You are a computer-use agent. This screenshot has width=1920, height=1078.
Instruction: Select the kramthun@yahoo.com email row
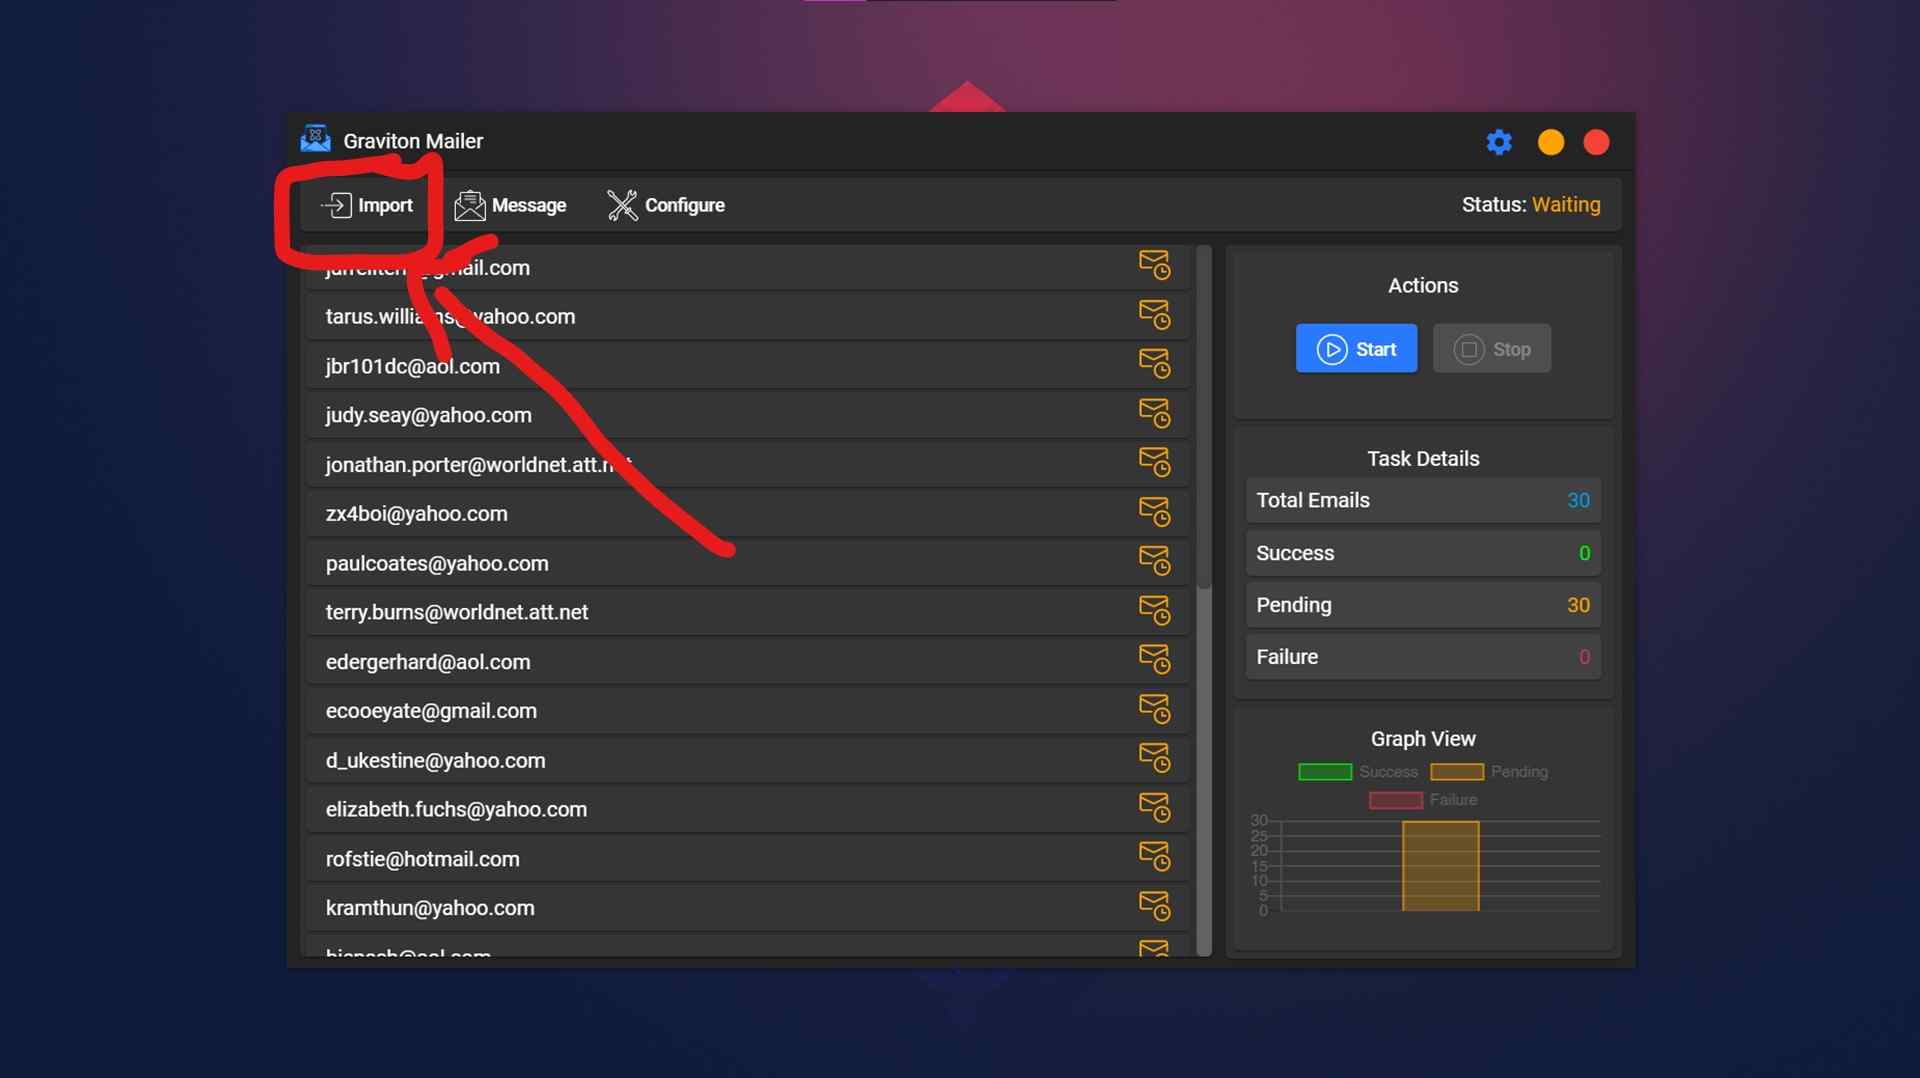(x=748, y=908)
